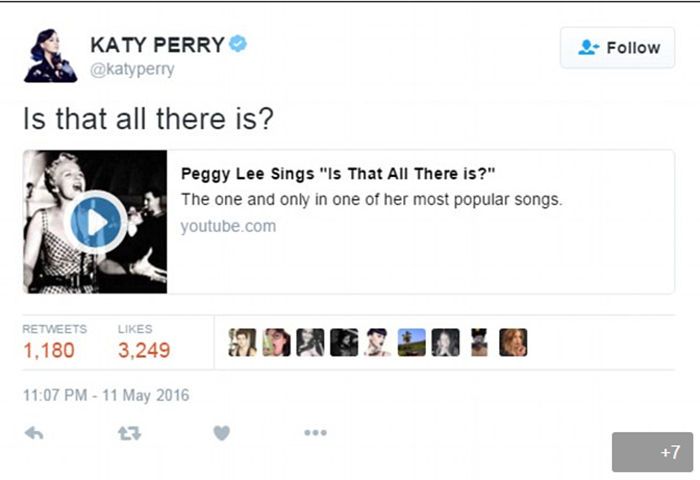Click the blue verified badge
The height and width of the screenshot is (480, 700).
238,44
